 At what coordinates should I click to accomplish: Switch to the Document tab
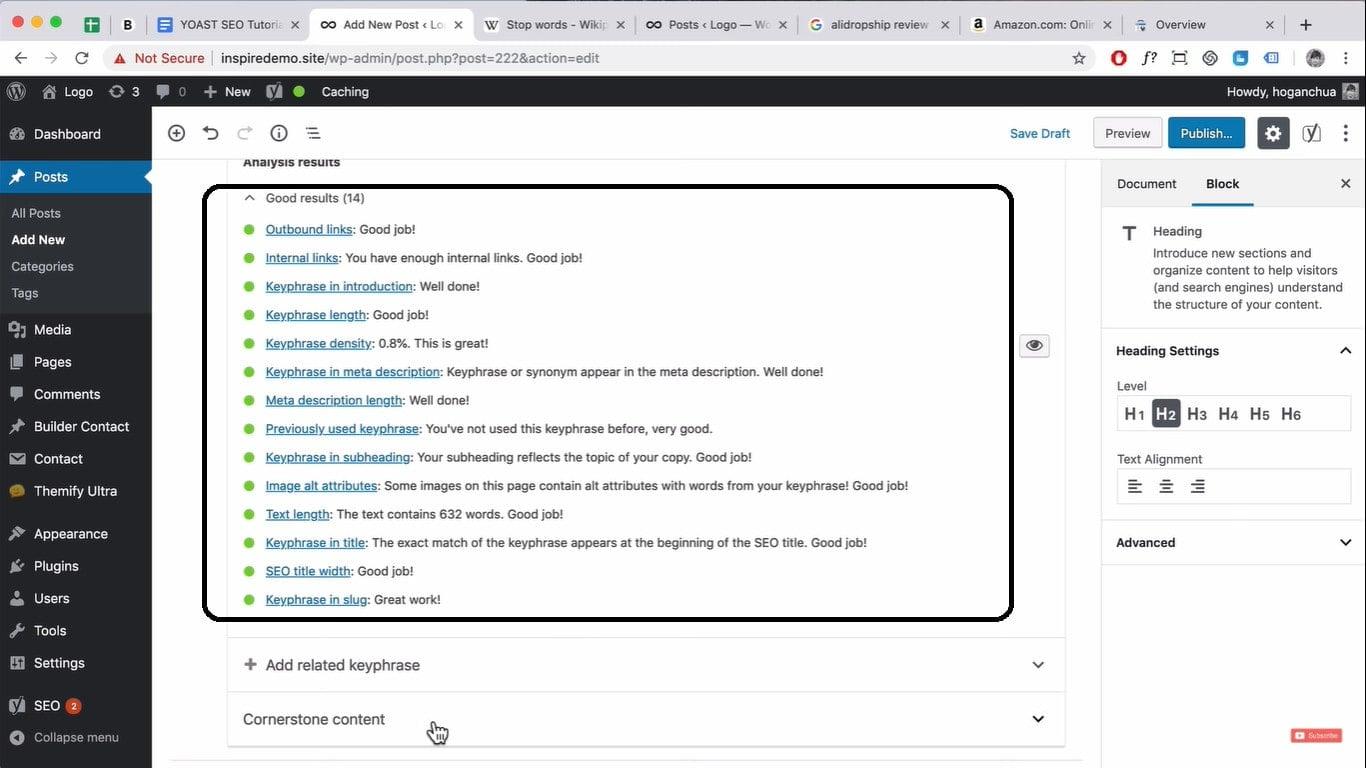pos(1146,183)
